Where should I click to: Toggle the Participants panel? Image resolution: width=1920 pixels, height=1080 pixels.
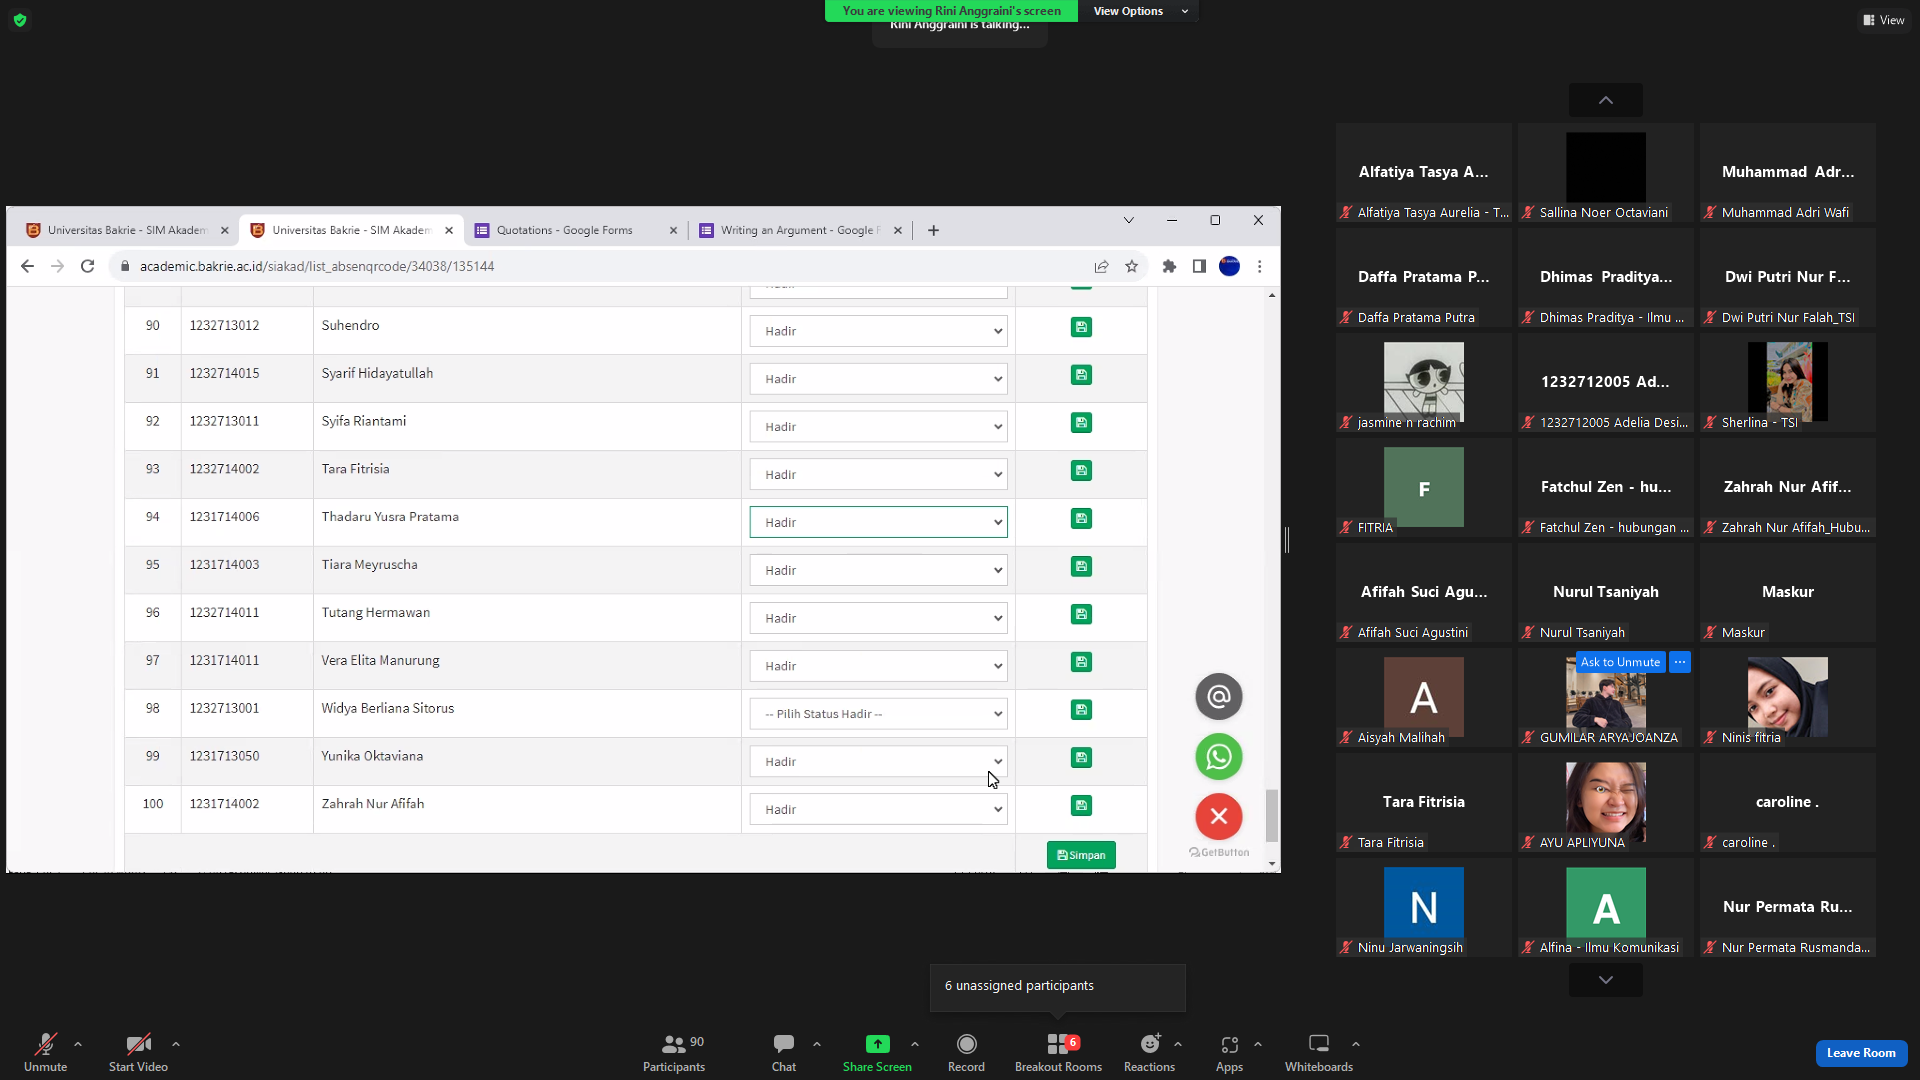click(674, 1052)
